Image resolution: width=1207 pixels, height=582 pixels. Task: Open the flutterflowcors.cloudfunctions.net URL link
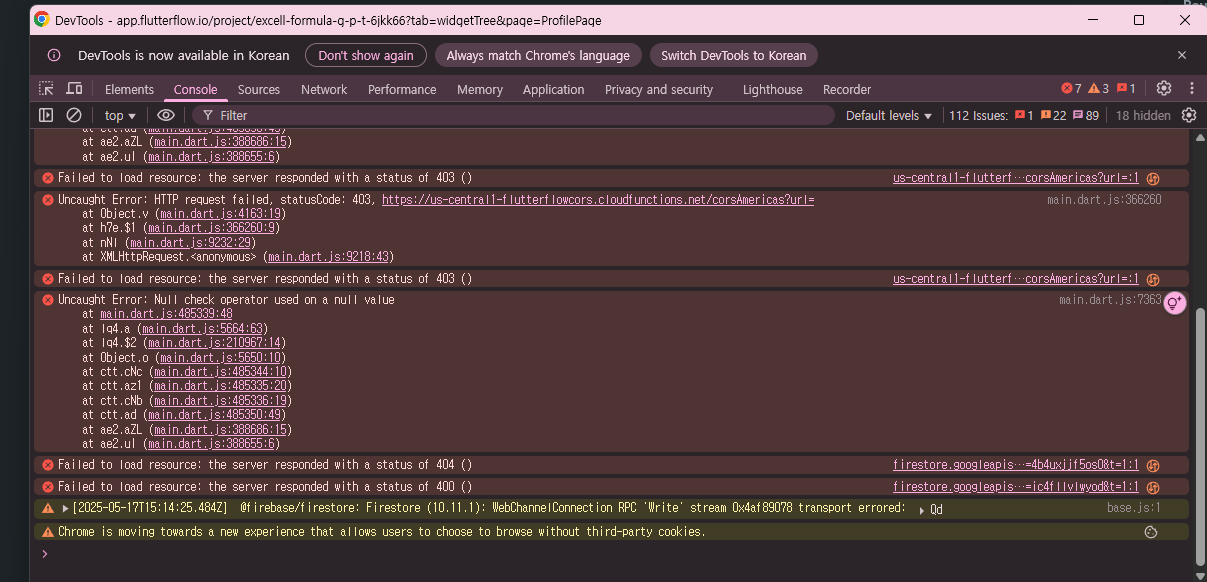coord(598,200)
